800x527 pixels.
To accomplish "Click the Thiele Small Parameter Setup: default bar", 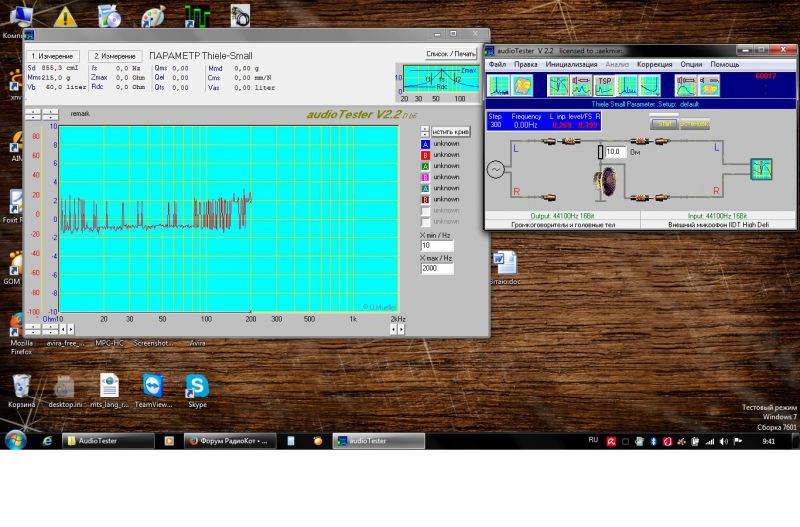I will click(x=640, y=104).
